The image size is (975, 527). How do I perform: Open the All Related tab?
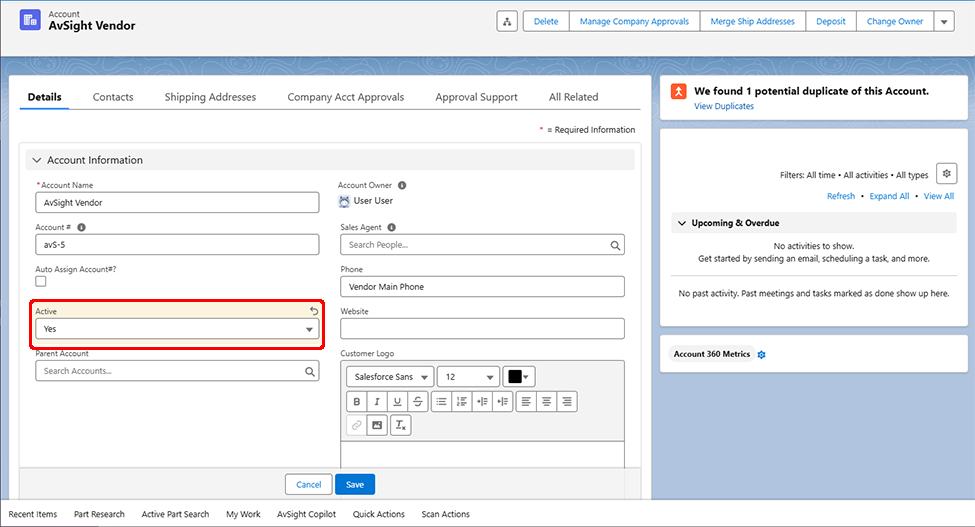click(x=573, y=97)
